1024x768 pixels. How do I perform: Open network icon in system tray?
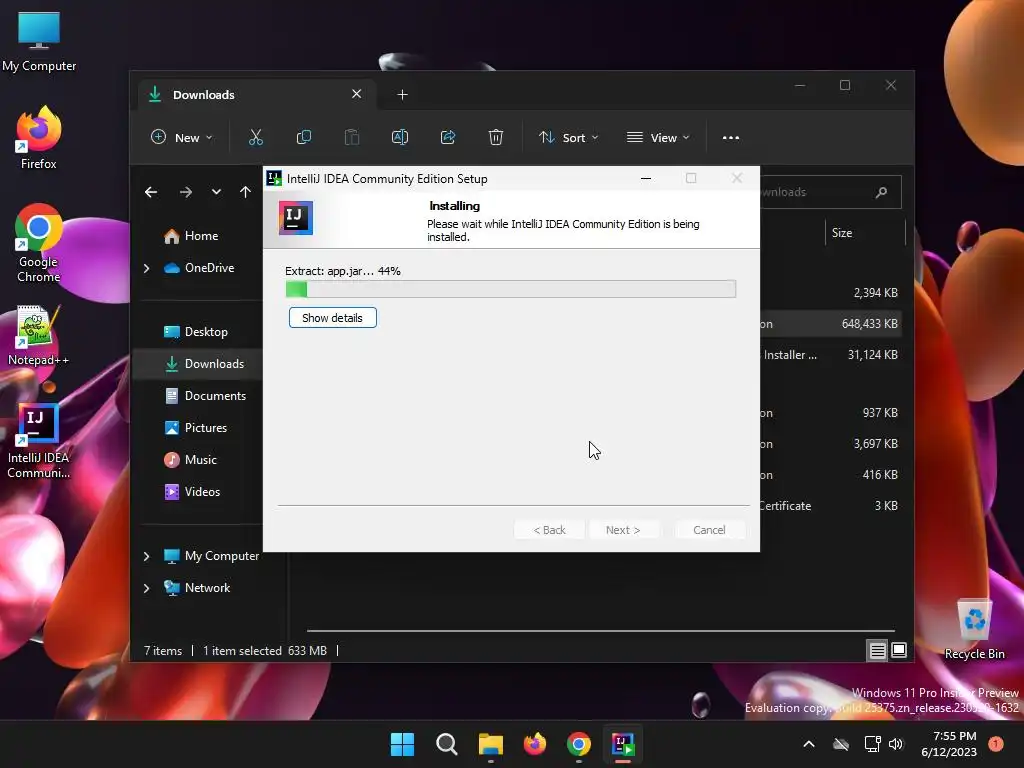(872, 744)
